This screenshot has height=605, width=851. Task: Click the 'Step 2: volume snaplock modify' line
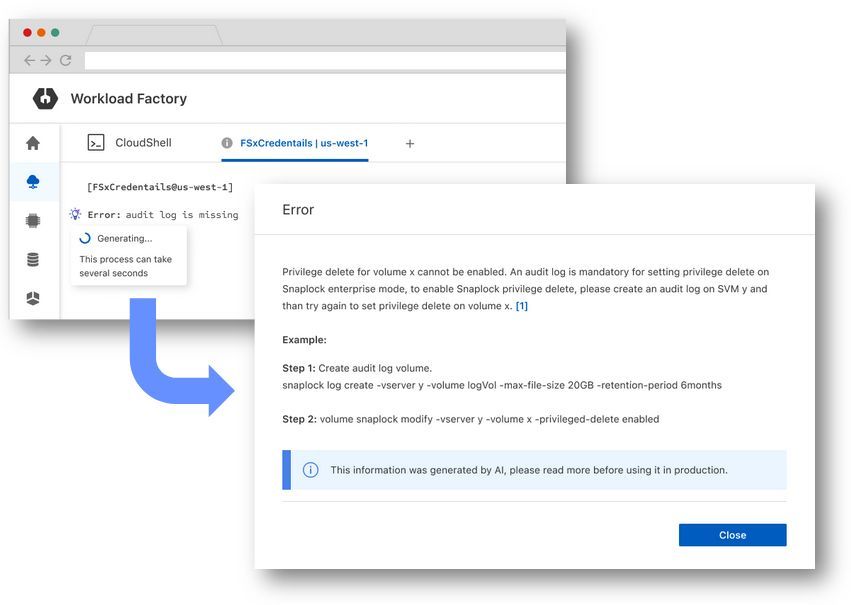coord(471,419)
